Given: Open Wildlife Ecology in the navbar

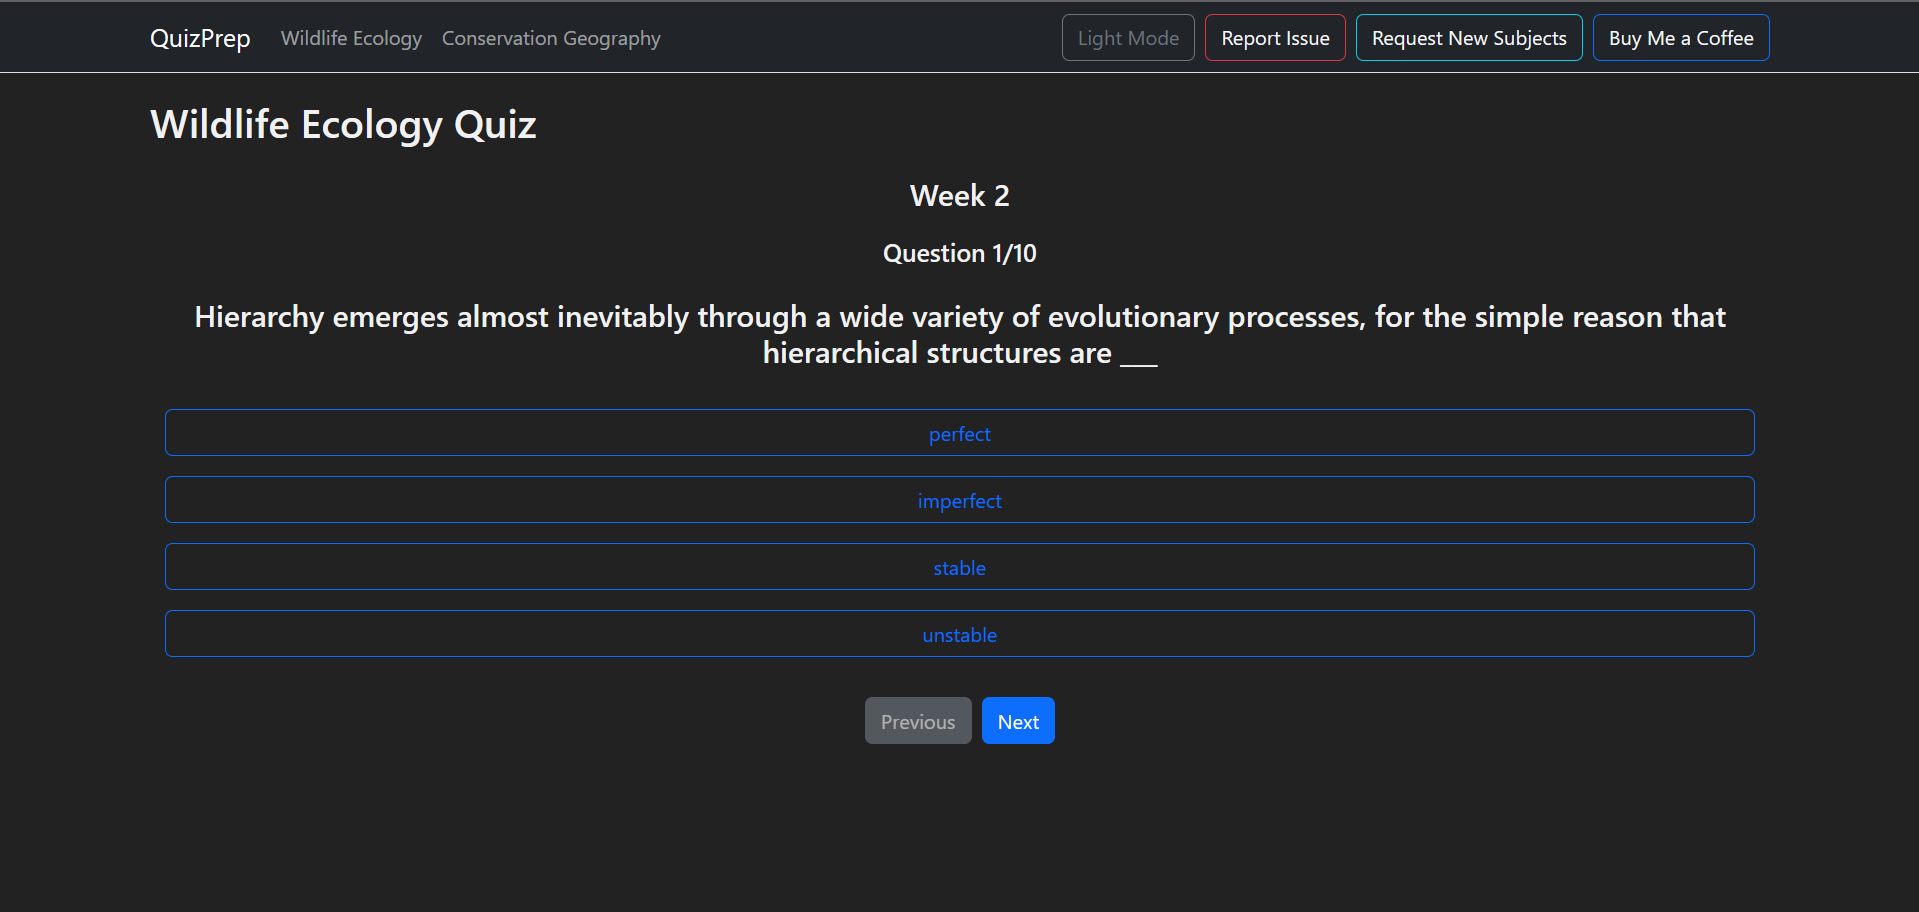Looking at the screenshot, I should 351,38.
